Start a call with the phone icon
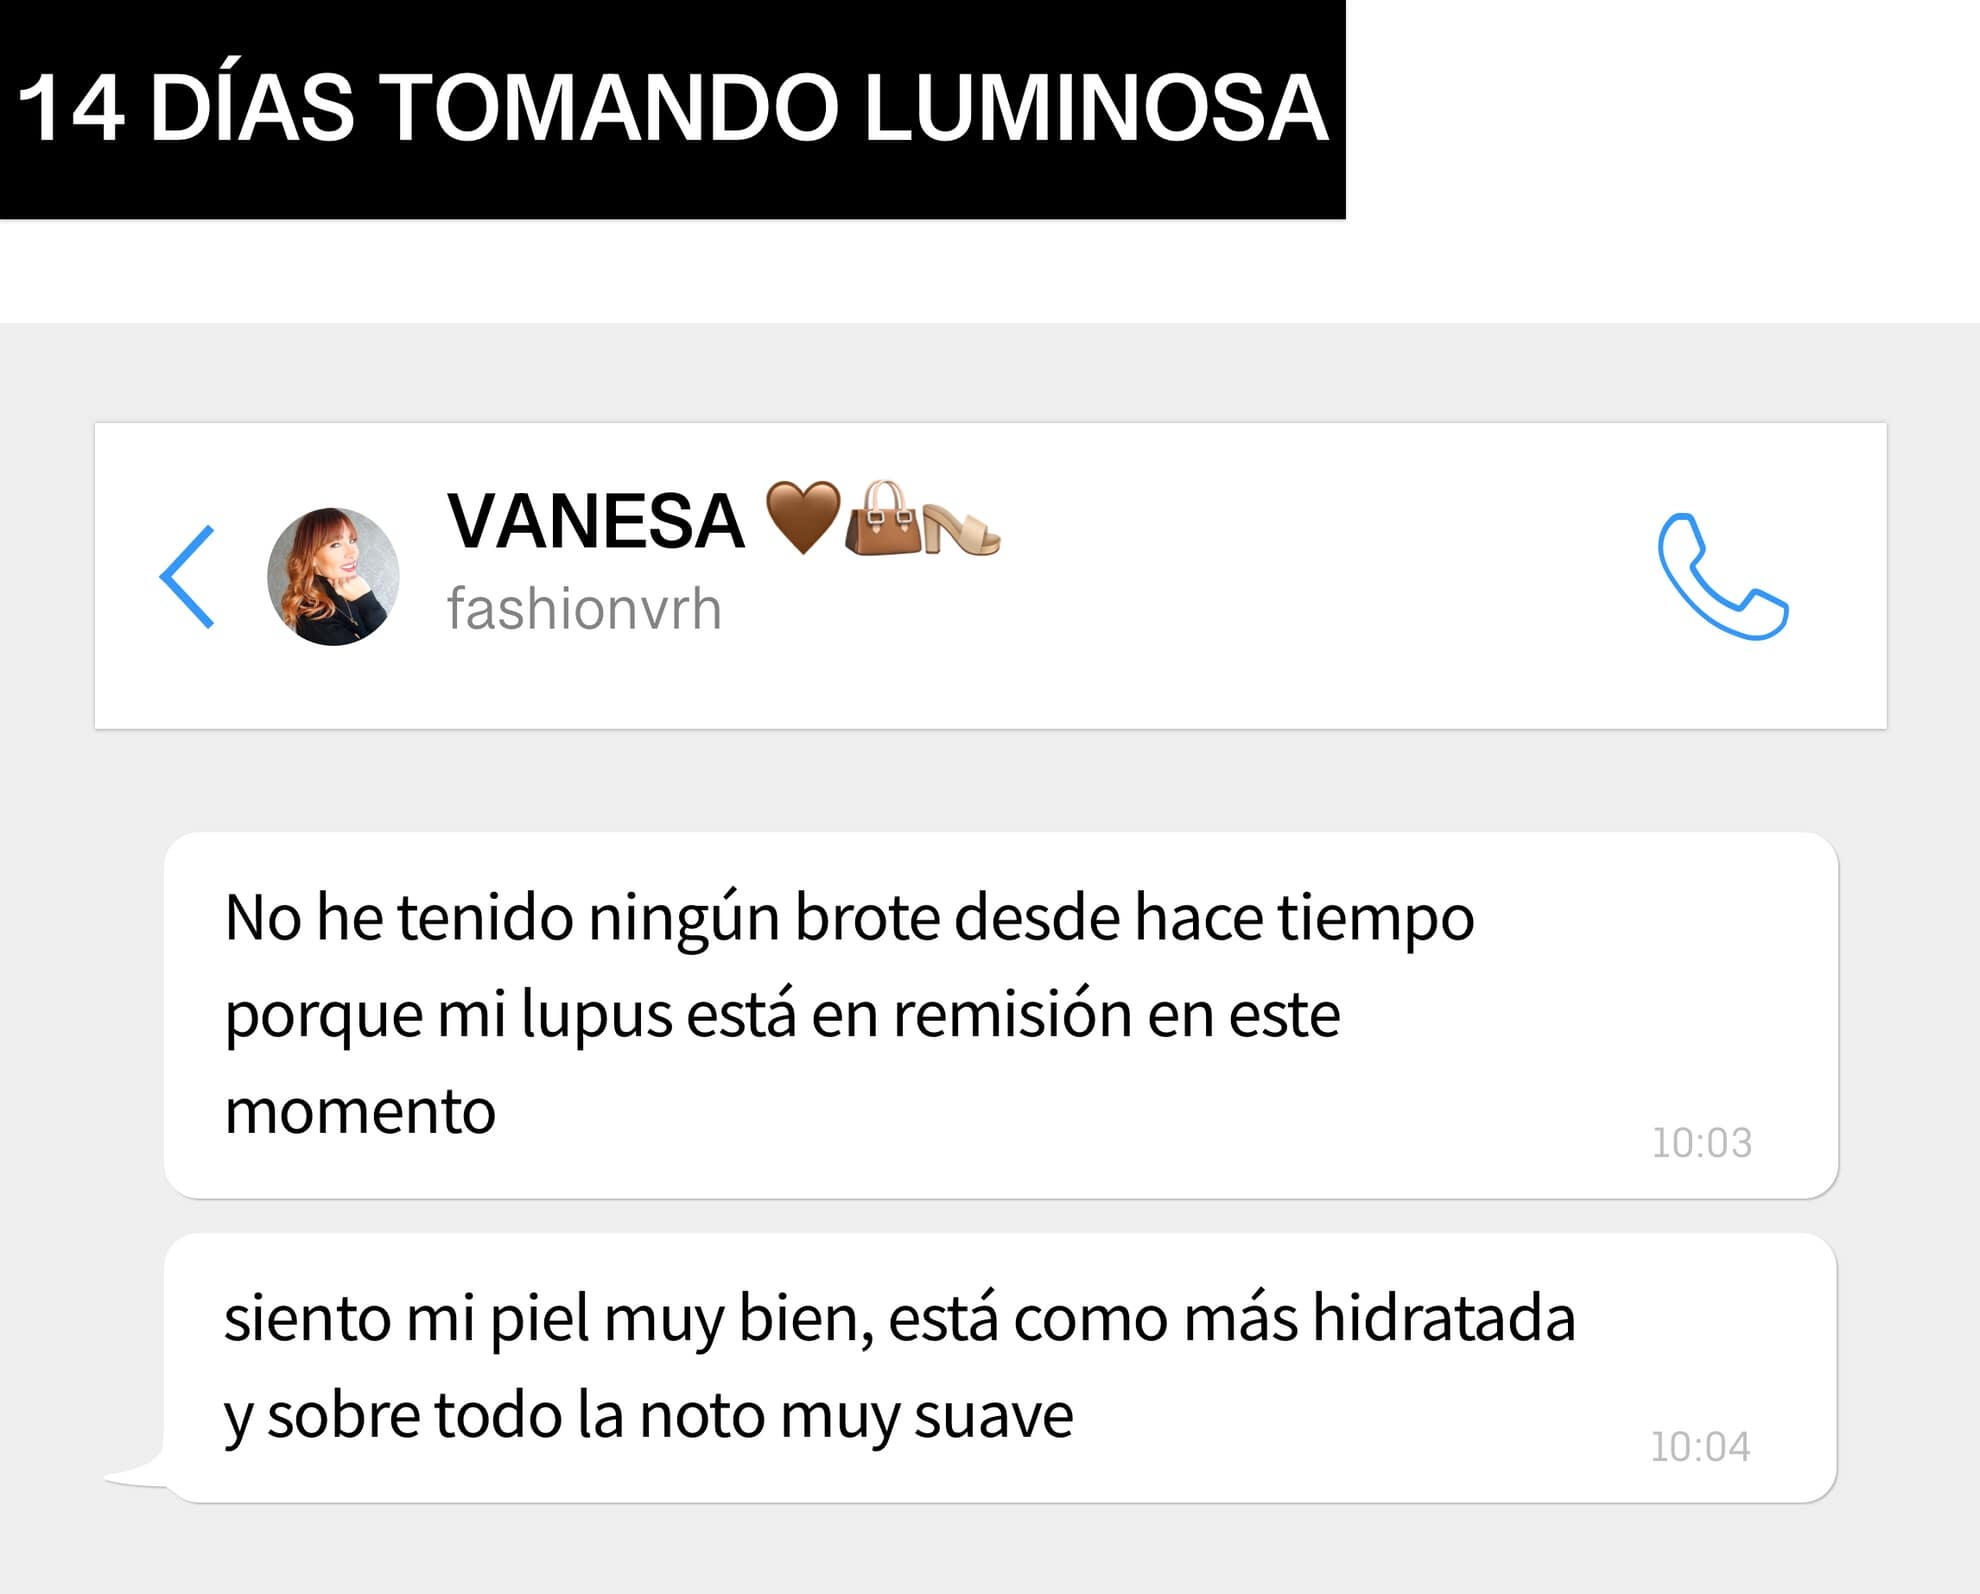The width and height of the screenshot is (1980, 1594). [x=1723, y=577]
